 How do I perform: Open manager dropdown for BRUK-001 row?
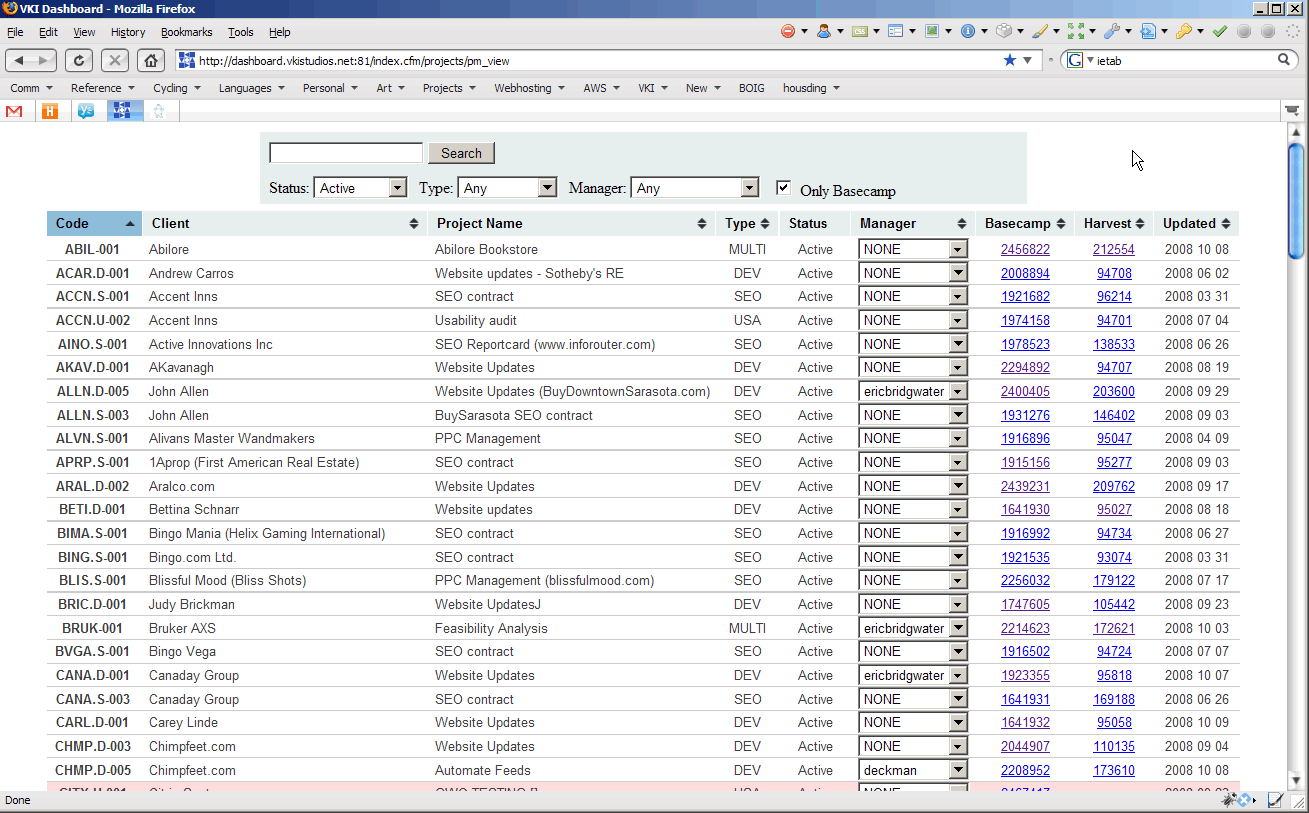point(913,628)
